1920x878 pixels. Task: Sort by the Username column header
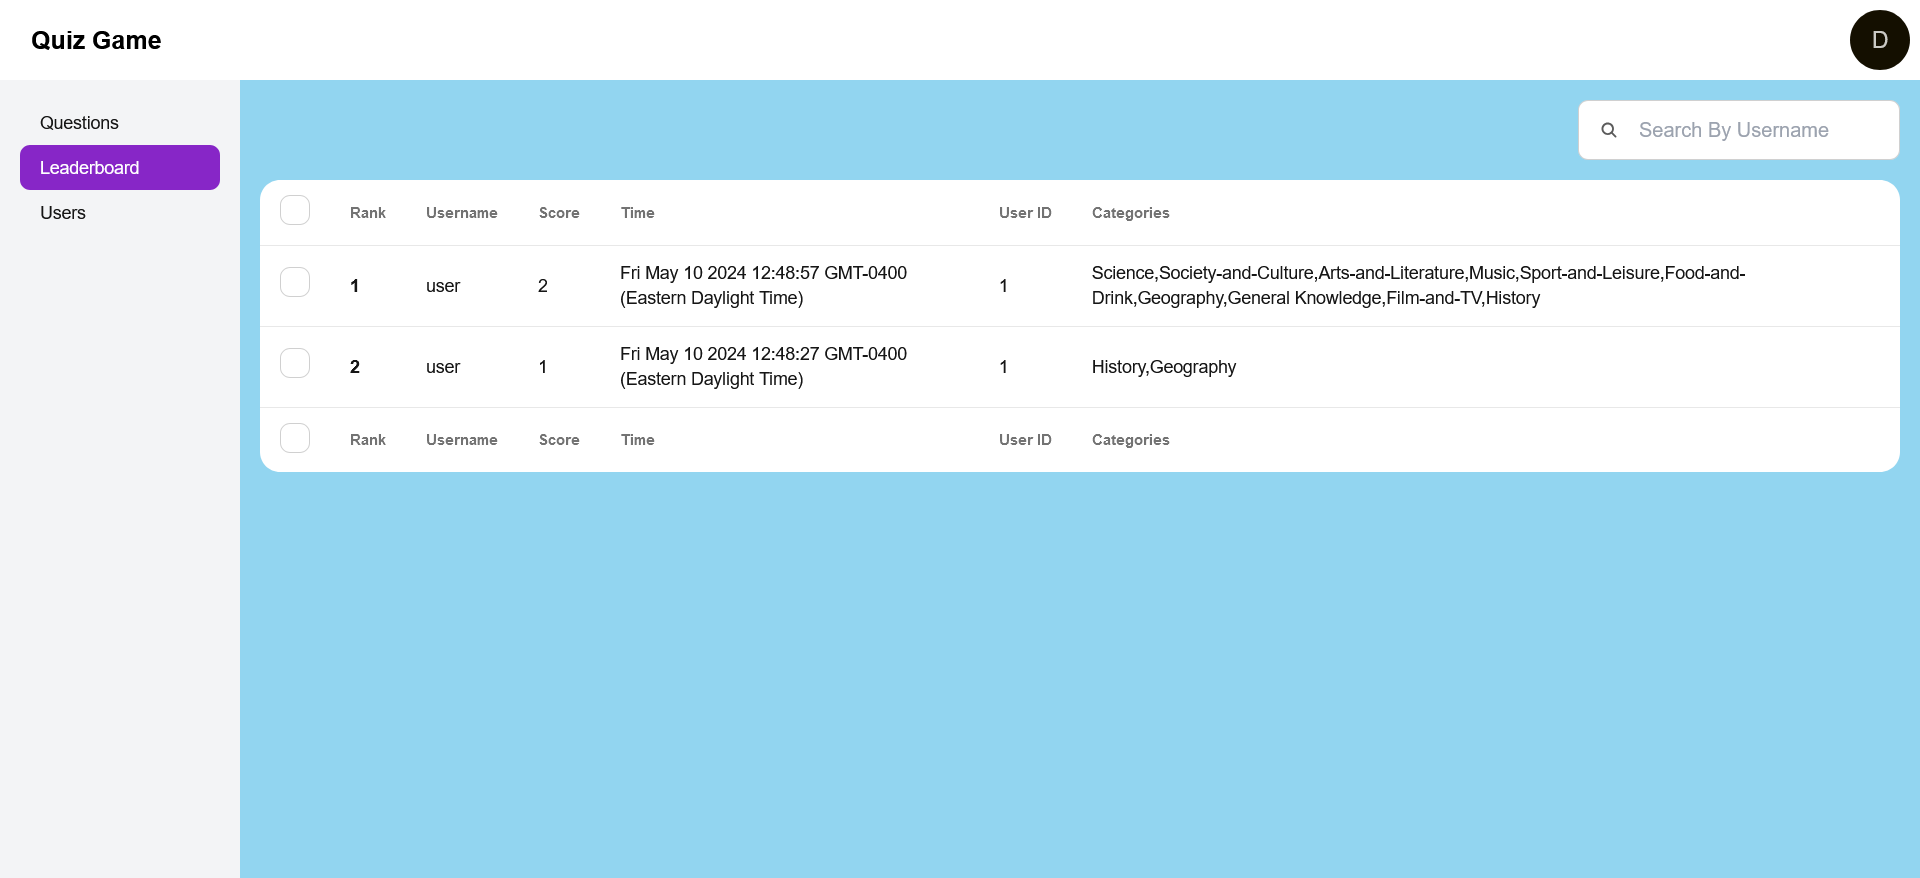(461, 213)
